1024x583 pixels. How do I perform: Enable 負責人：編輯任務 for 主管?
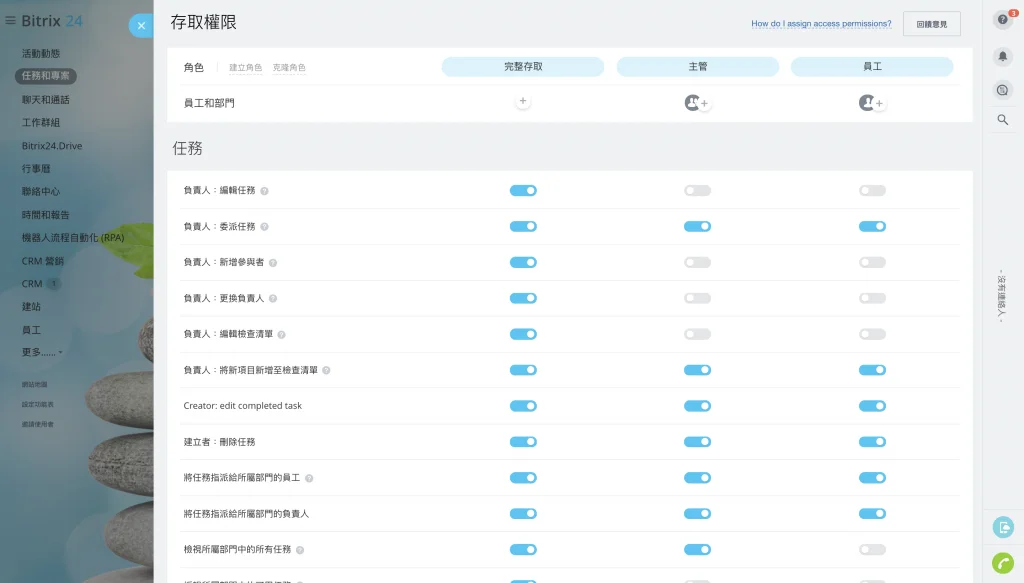pos(697,190)
